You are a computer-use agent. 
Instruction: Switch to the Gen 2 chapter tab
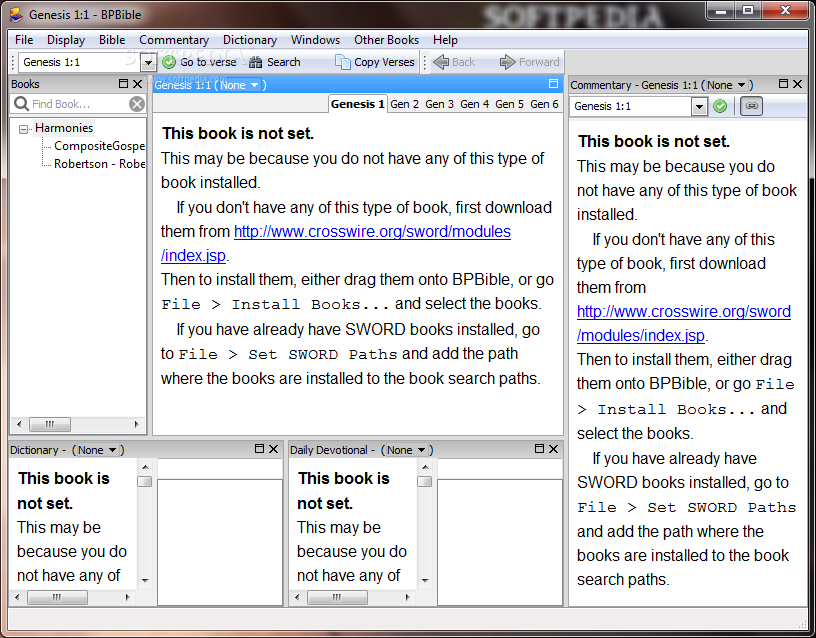(404, 104)
